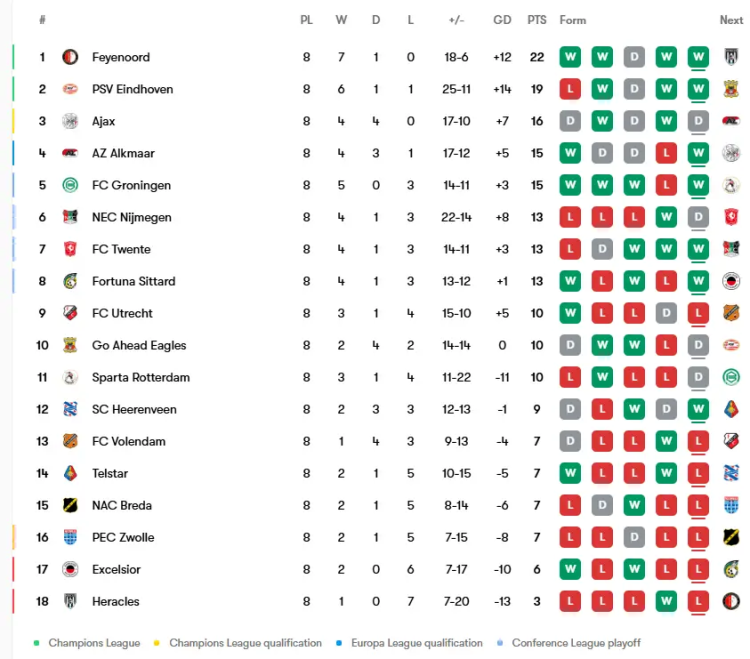This screenshot has height=659, width=750.
Task: Click the Champions League legend green dot
Action: 37,643
